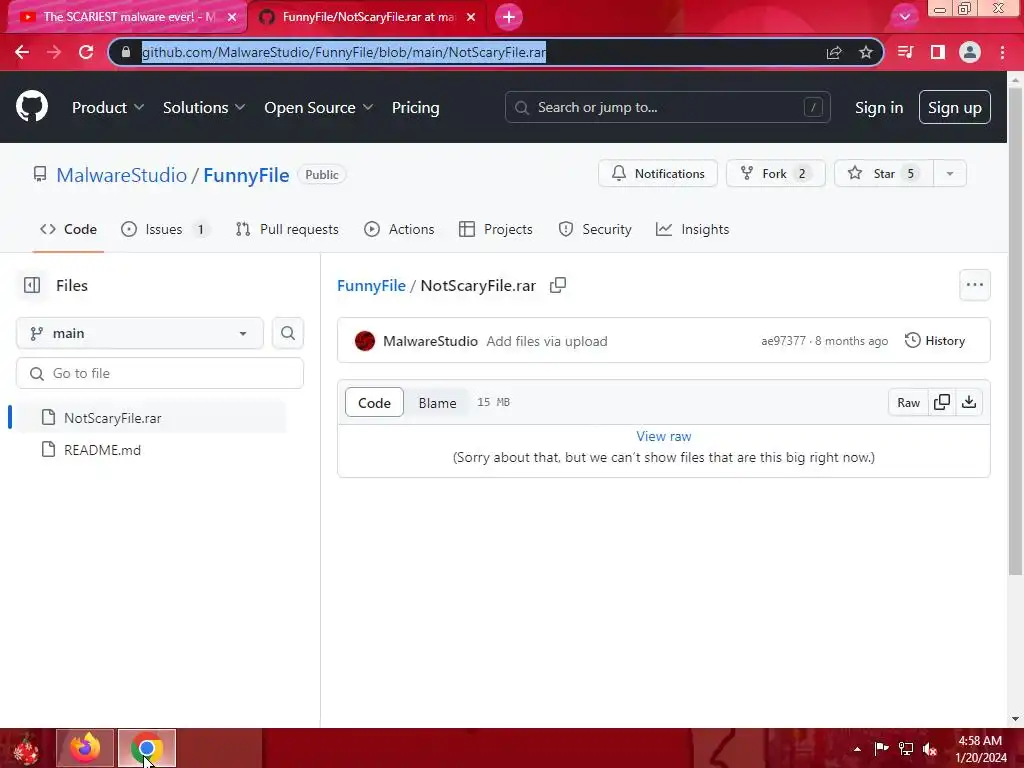Click the tab search chevron in title bar
The width and height of the screenshot is (1024, 768).
(904, 17)
